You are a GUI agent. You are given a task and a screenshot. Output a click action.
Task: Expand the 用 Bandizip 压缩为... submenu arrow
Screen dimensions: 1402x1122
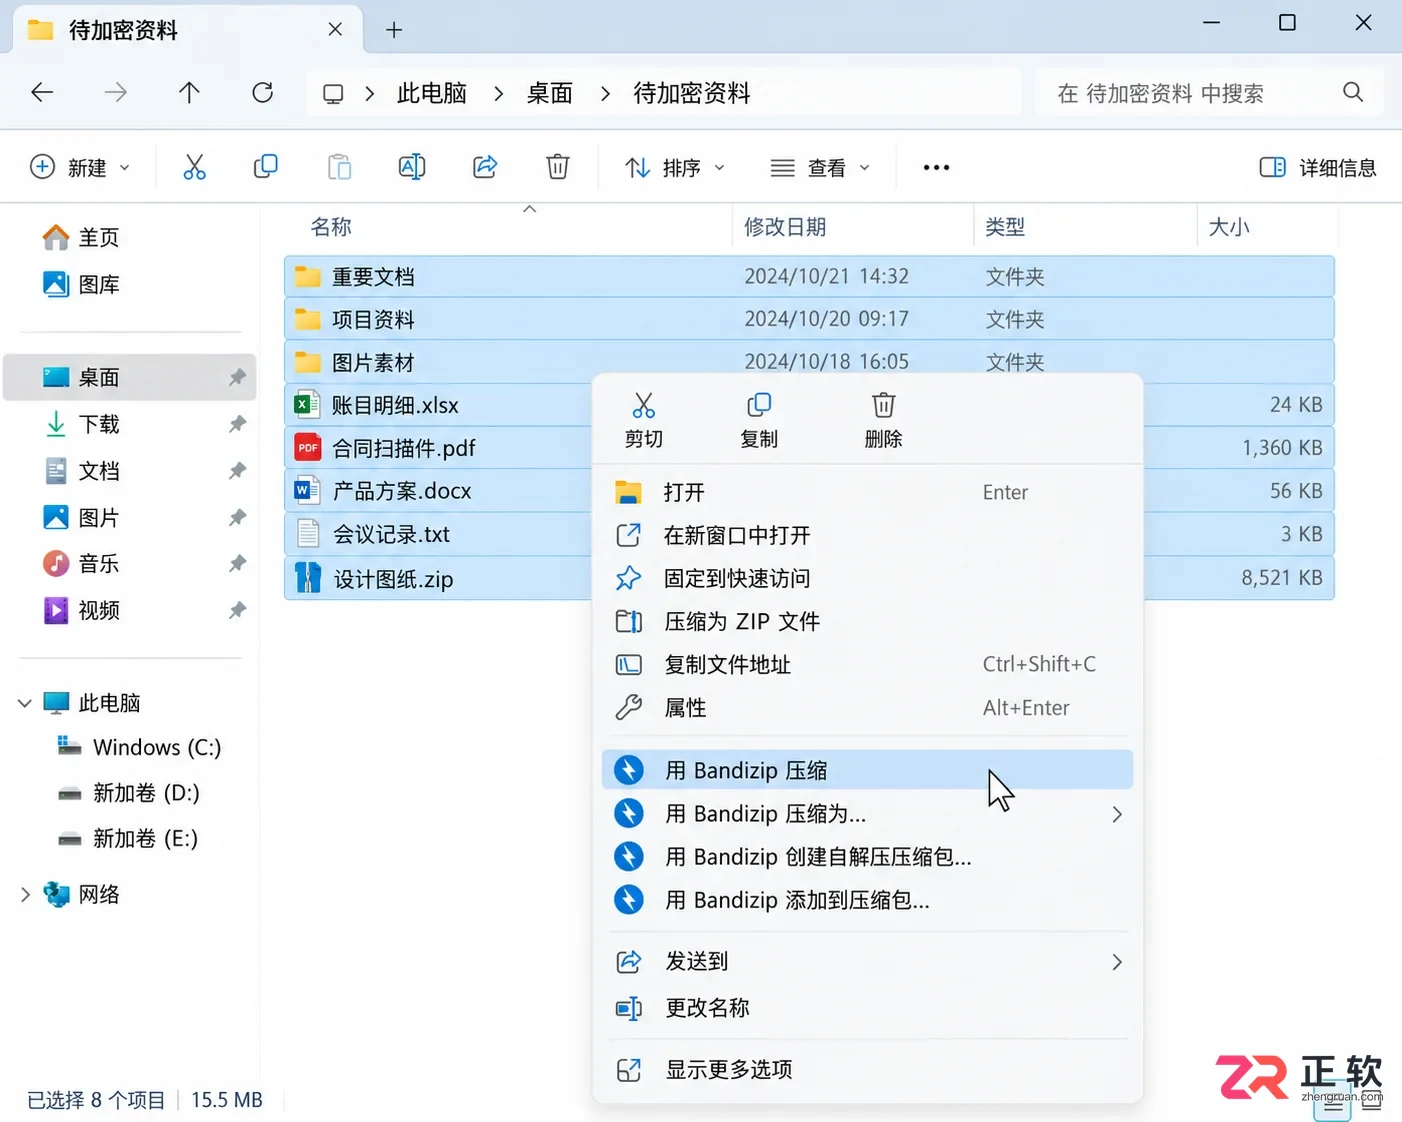(1117, 814)
